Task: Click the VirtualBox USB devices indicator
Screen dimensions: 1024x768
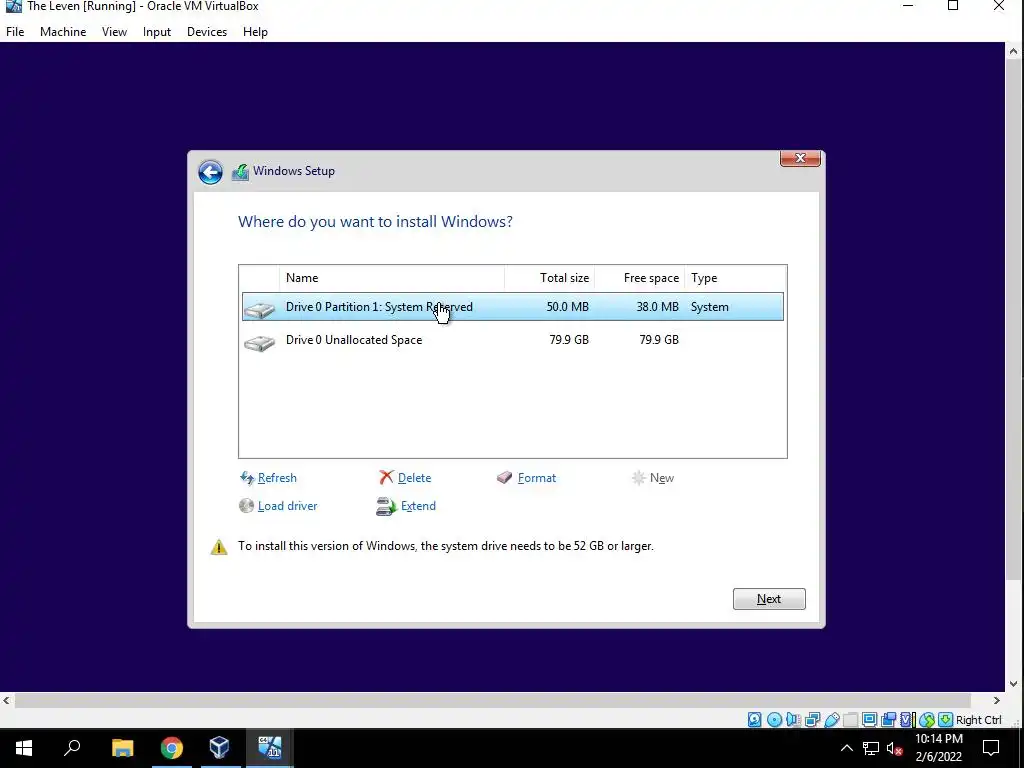Action: (x=831, y=720)
